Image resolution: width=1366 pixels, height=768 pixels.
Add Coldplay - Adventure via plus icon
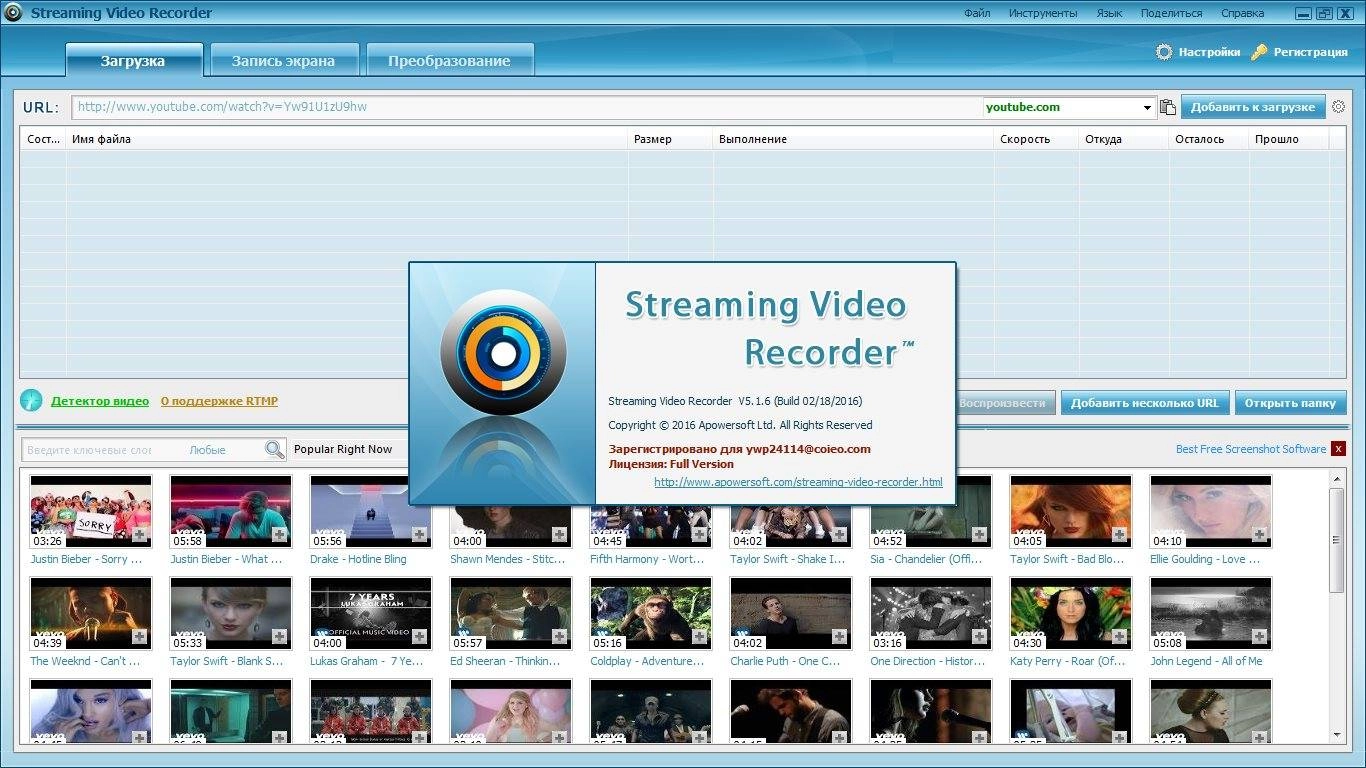point(699,637)
